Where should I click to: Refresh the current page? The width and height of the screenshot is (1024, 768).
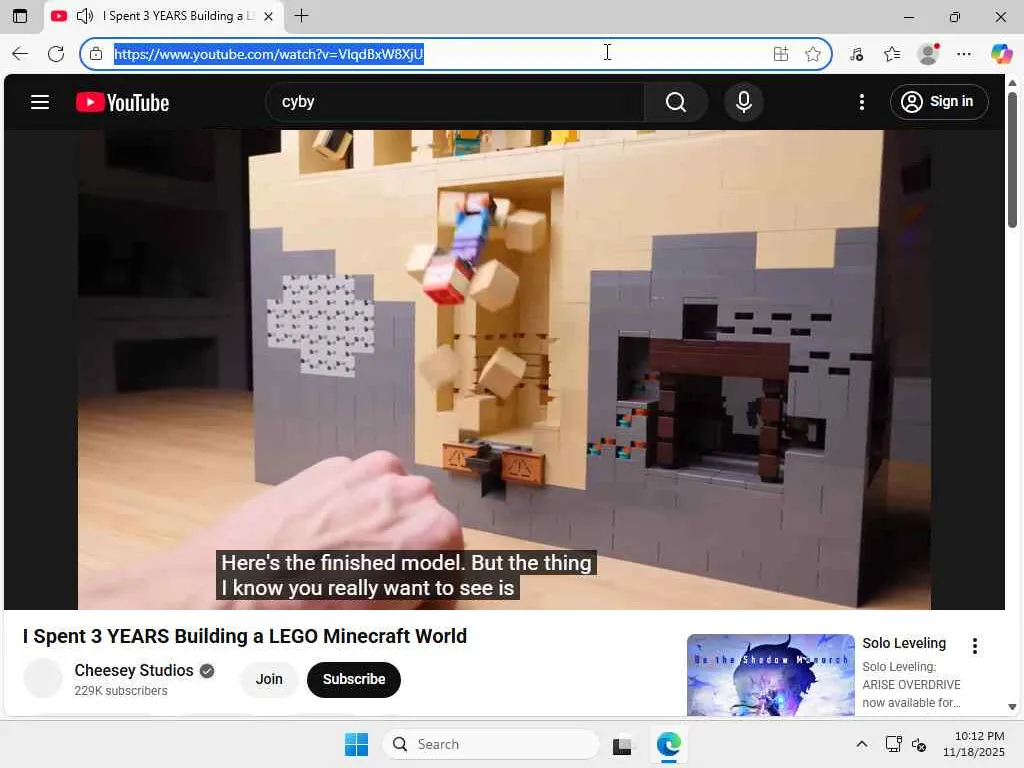[x=56, y=54]
